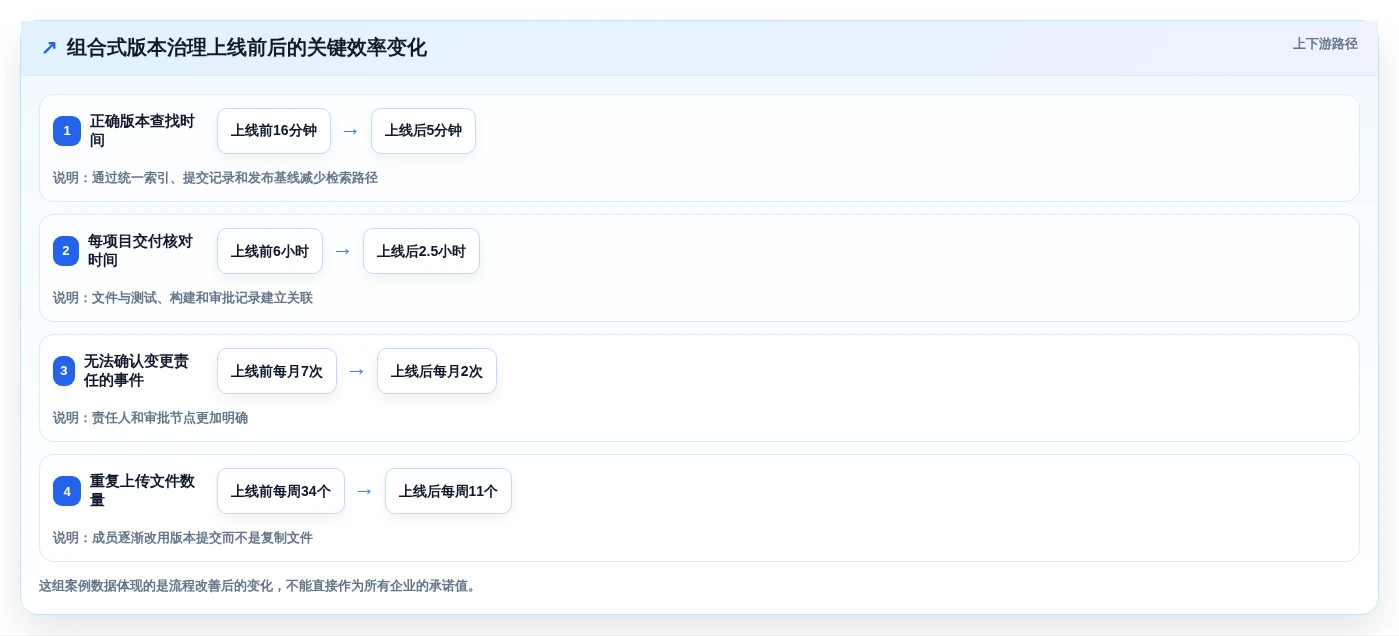Select the 上线后5分钟 chip
The image size is (1399, 636).
point(423,131)
